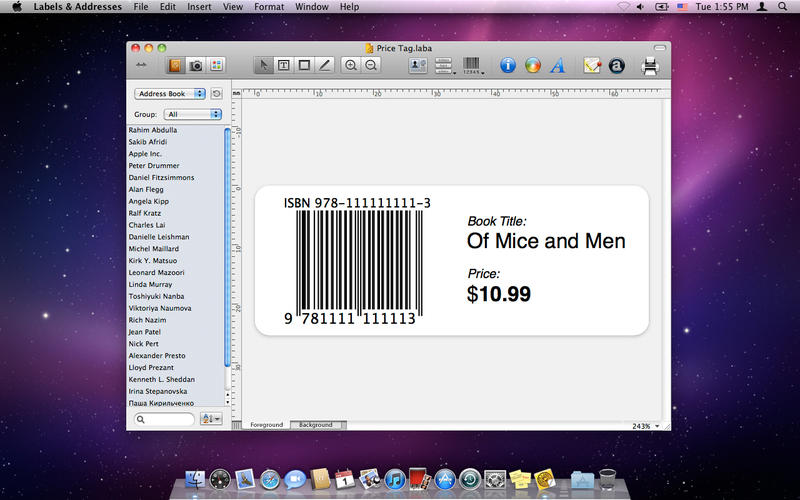This screenshot has height=500, width=800.
Task: Switch to the Background layer tab
Action: (316, 424)
